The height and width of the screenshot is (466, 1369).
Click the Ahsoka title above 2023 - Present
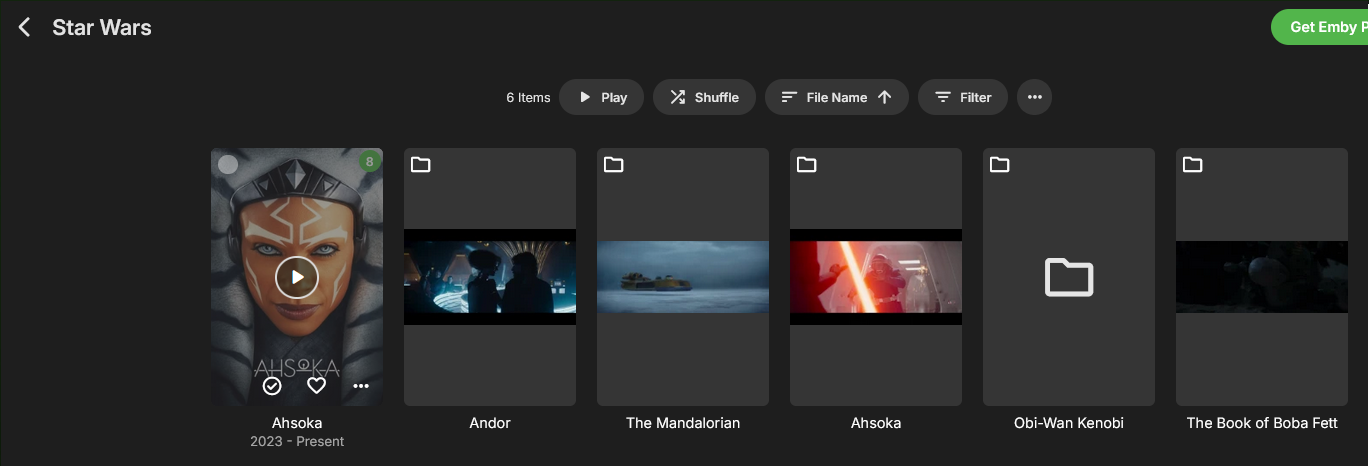(297, 423)
